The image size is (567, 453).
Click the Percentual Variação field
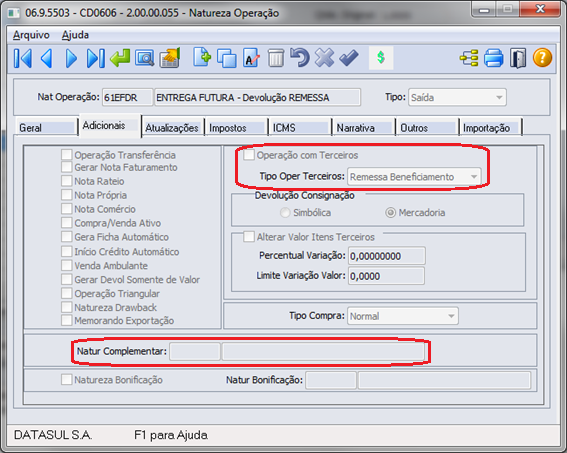click(386, 256)
